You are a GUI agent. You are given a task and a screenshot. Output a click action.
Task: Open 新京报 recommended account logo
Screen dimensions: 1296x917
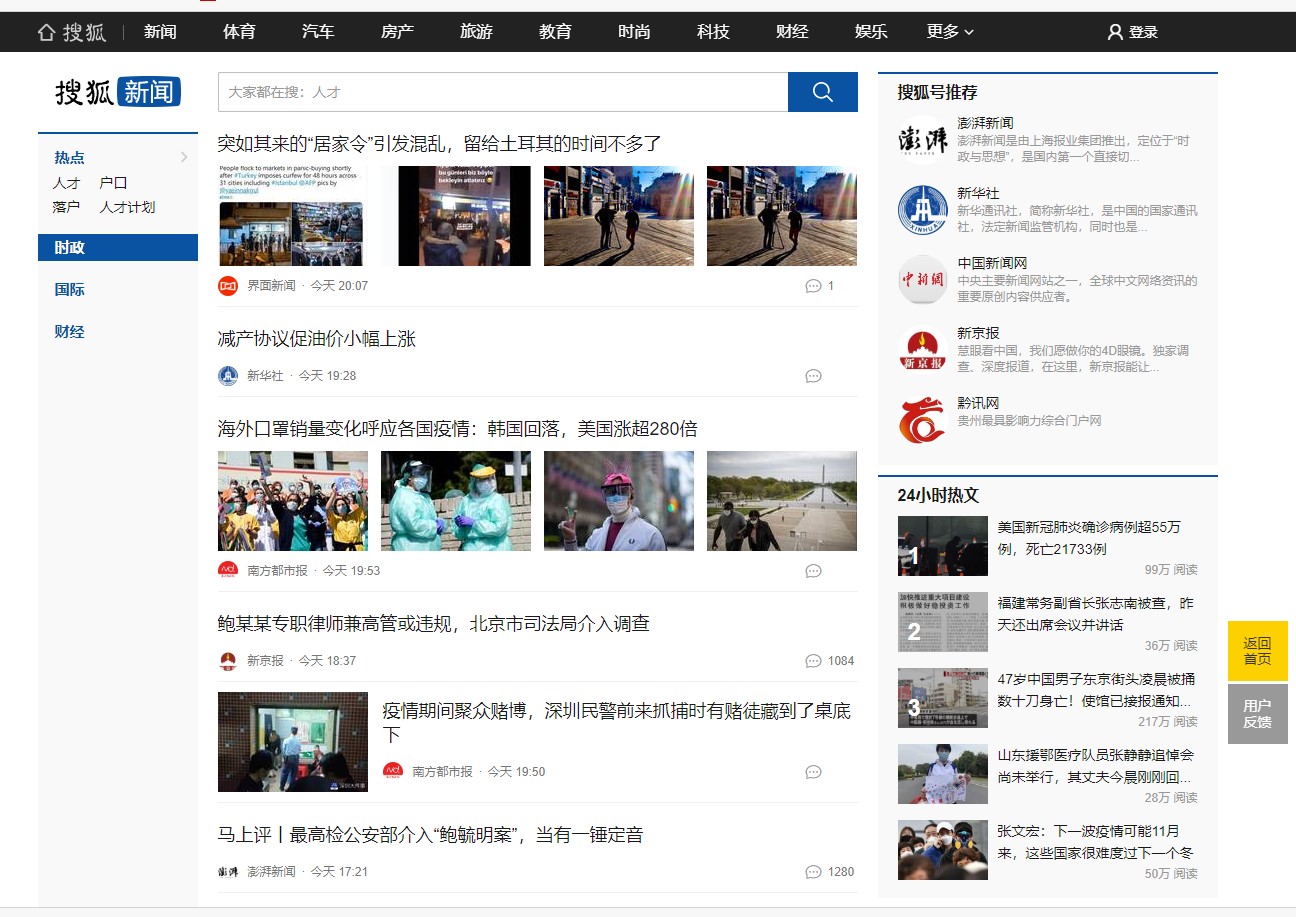[x=922, y=349]
